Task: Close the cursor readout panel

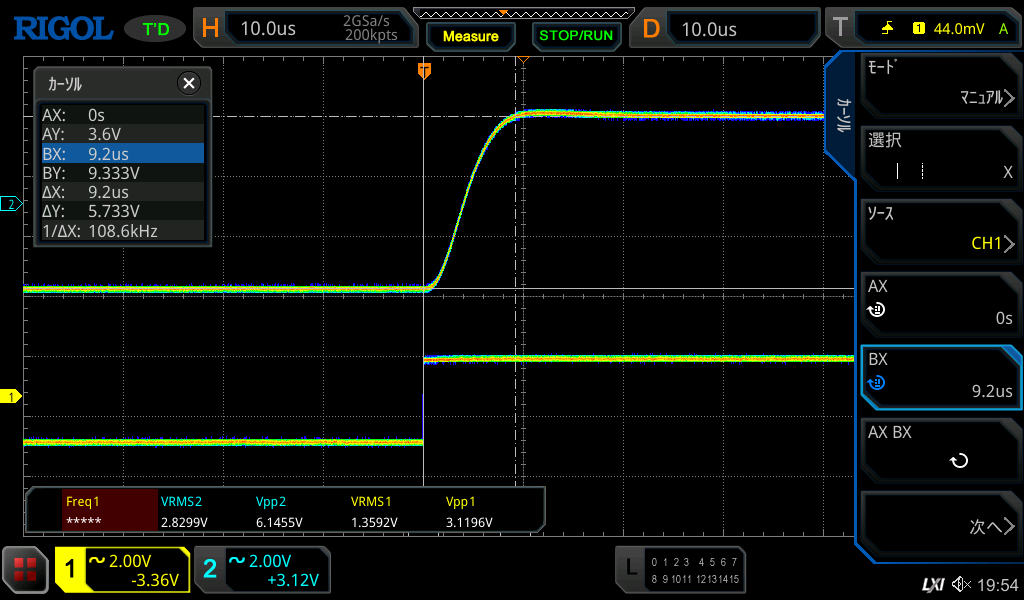Action: [188, 84]
